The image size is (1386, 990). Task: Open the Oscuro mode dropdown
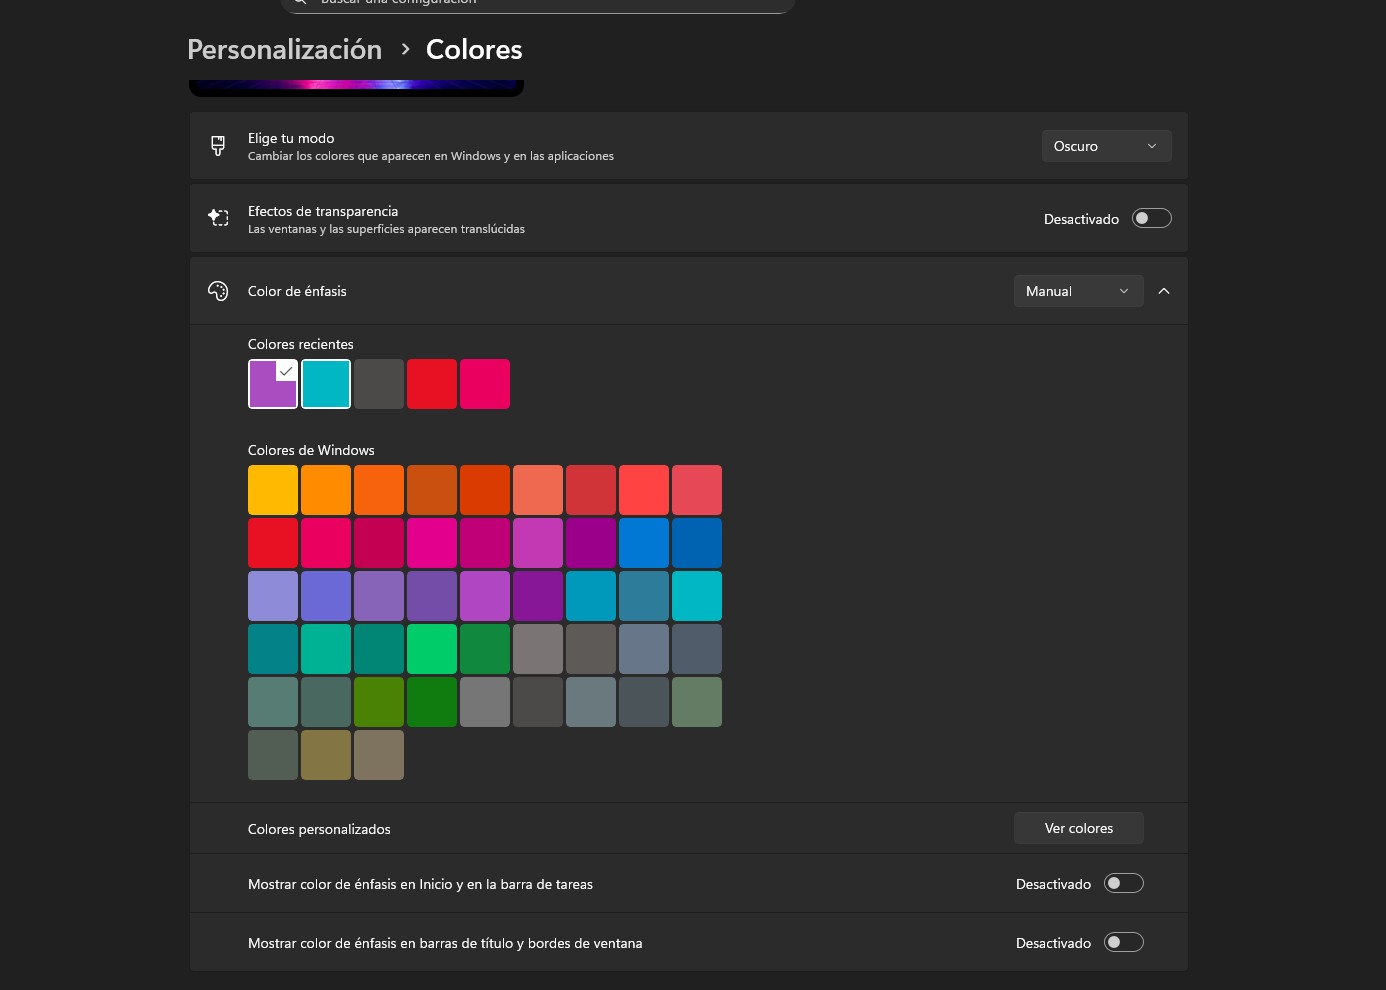point(1105,146)
